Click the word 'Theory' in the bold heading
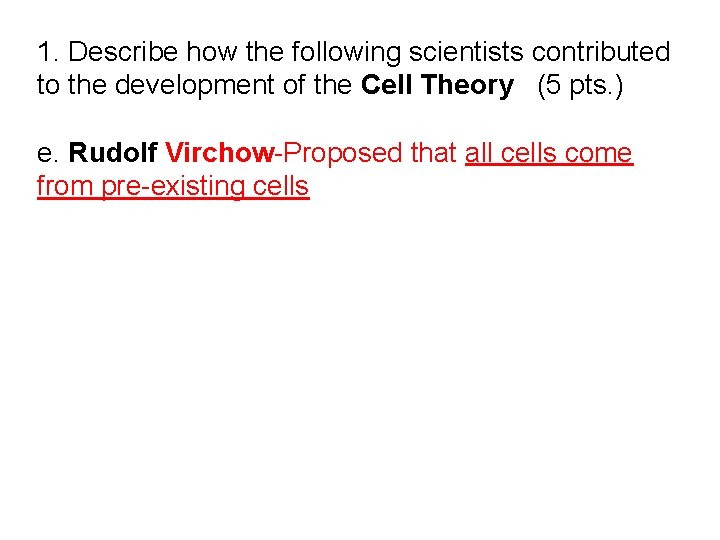720x540 pixels. [x=467, y=86]
